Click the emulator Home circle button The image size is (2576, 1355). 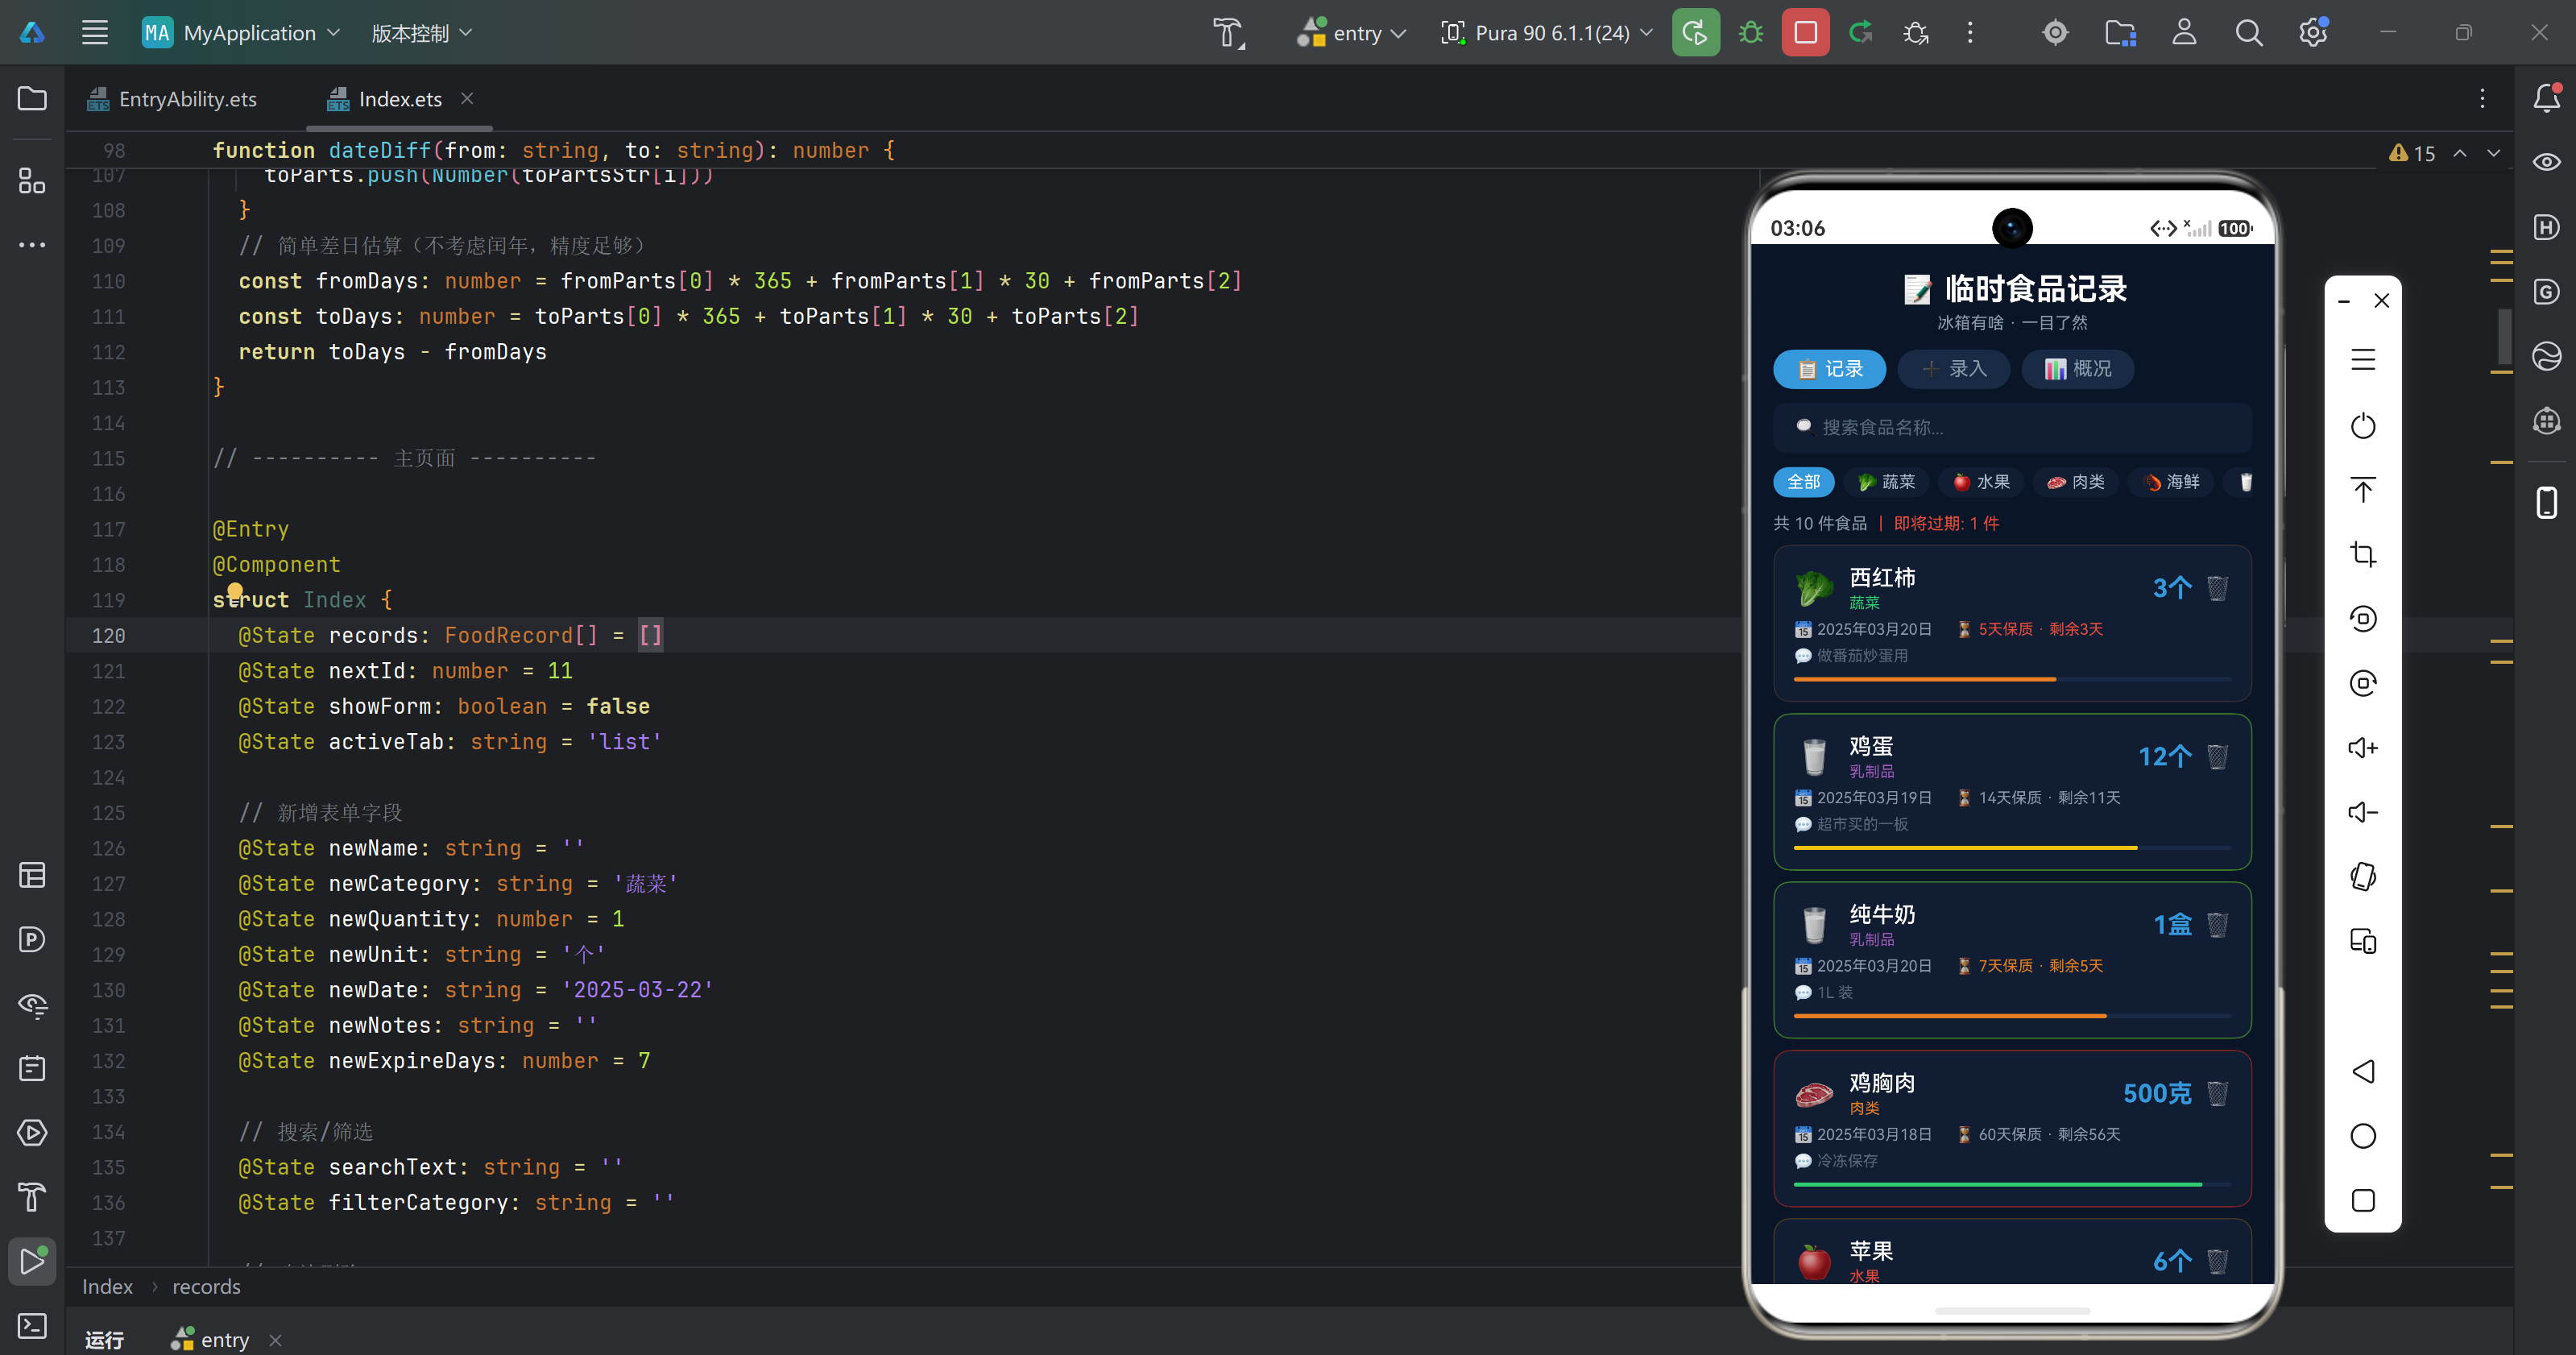point(2362,1136)
